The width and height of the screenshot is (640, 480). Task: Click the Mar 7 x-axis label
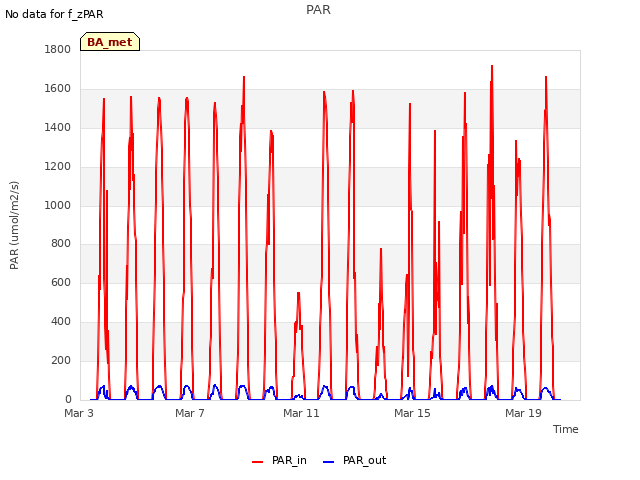pyautogui.click(x=190, y=413)
